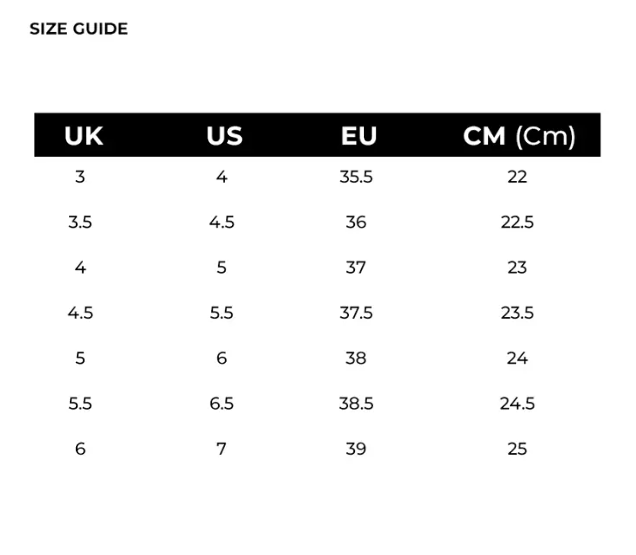Click the EU 37.5 size value
The image size is (636, 555).
pyautogui.click(x=356, y=313)
